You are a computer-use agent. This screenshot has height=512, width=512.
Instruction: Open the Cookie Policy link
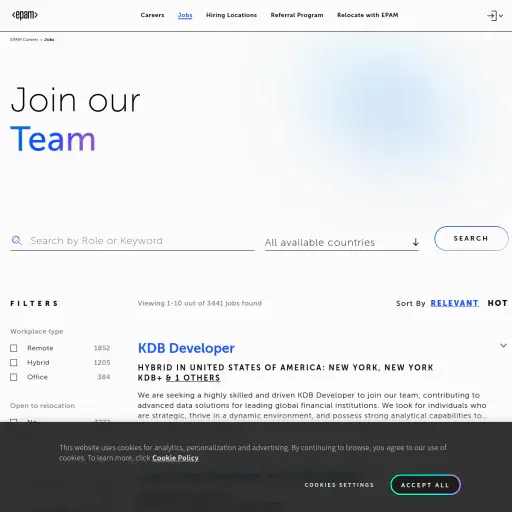tap(175, 458)
